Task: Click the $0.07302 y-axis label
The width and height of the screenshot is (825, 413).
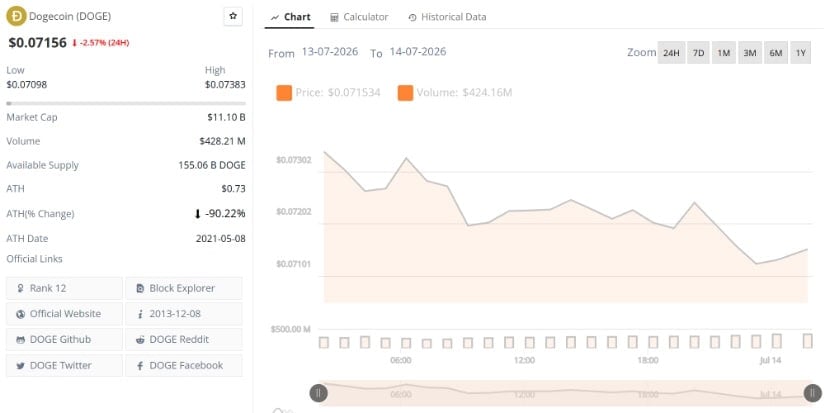Action: (294, 159)
